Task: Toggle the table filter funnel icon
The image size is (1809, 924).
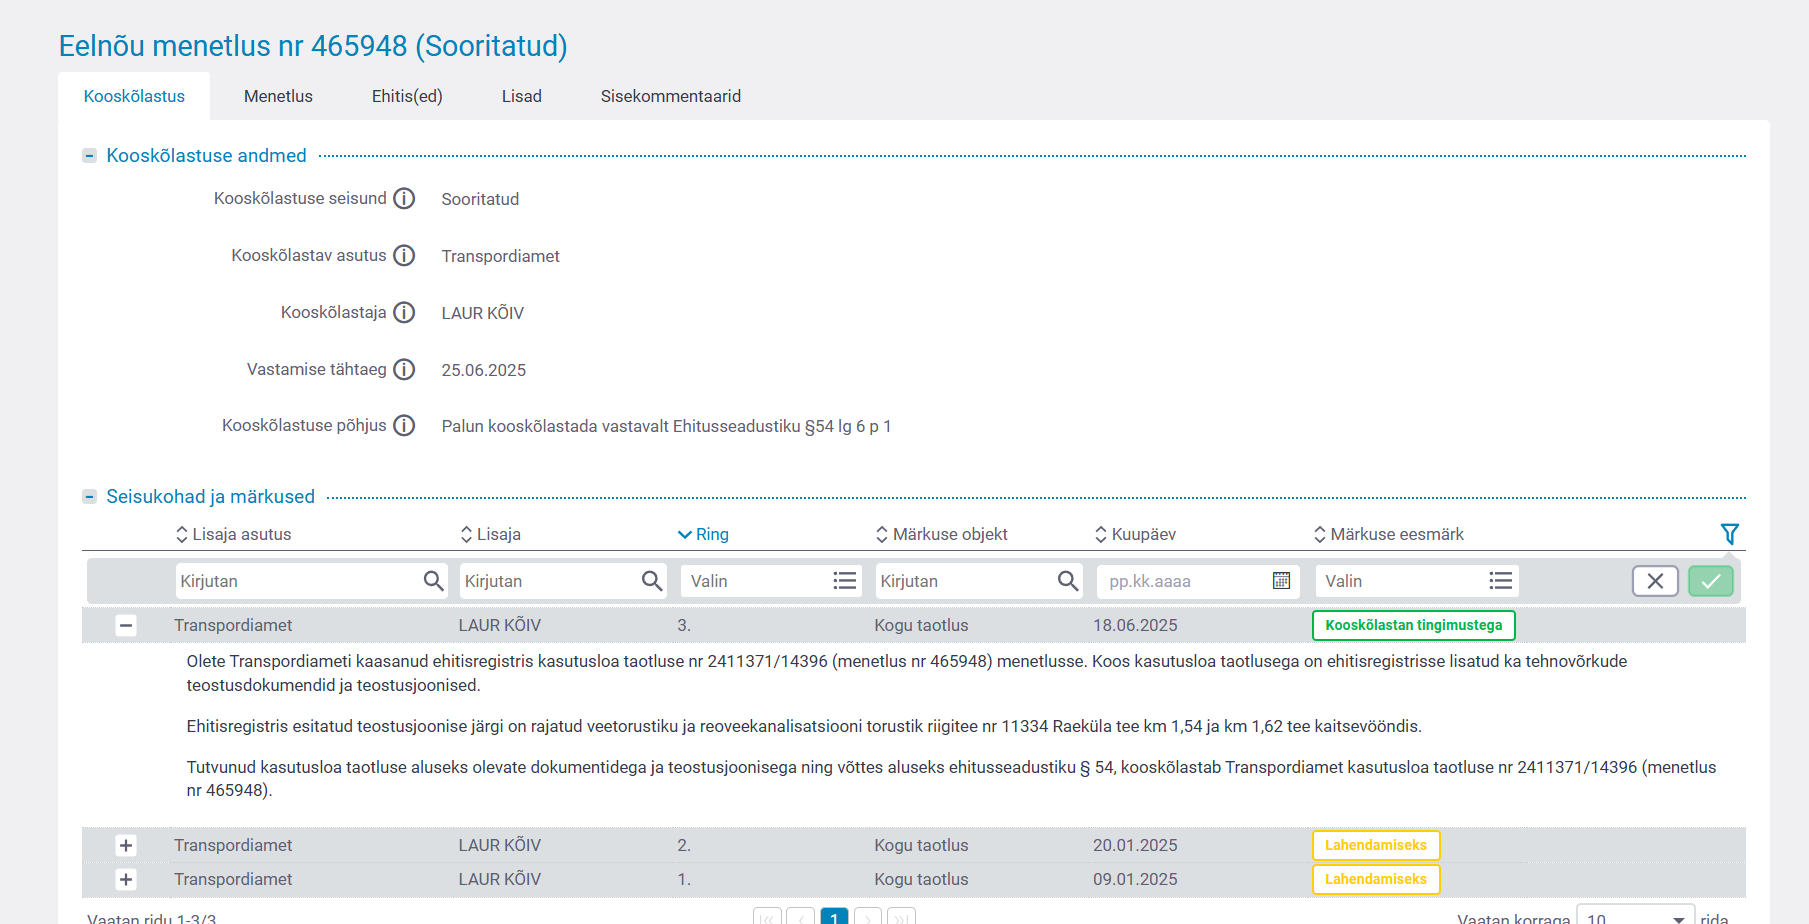Action: tap(1729, 534)
